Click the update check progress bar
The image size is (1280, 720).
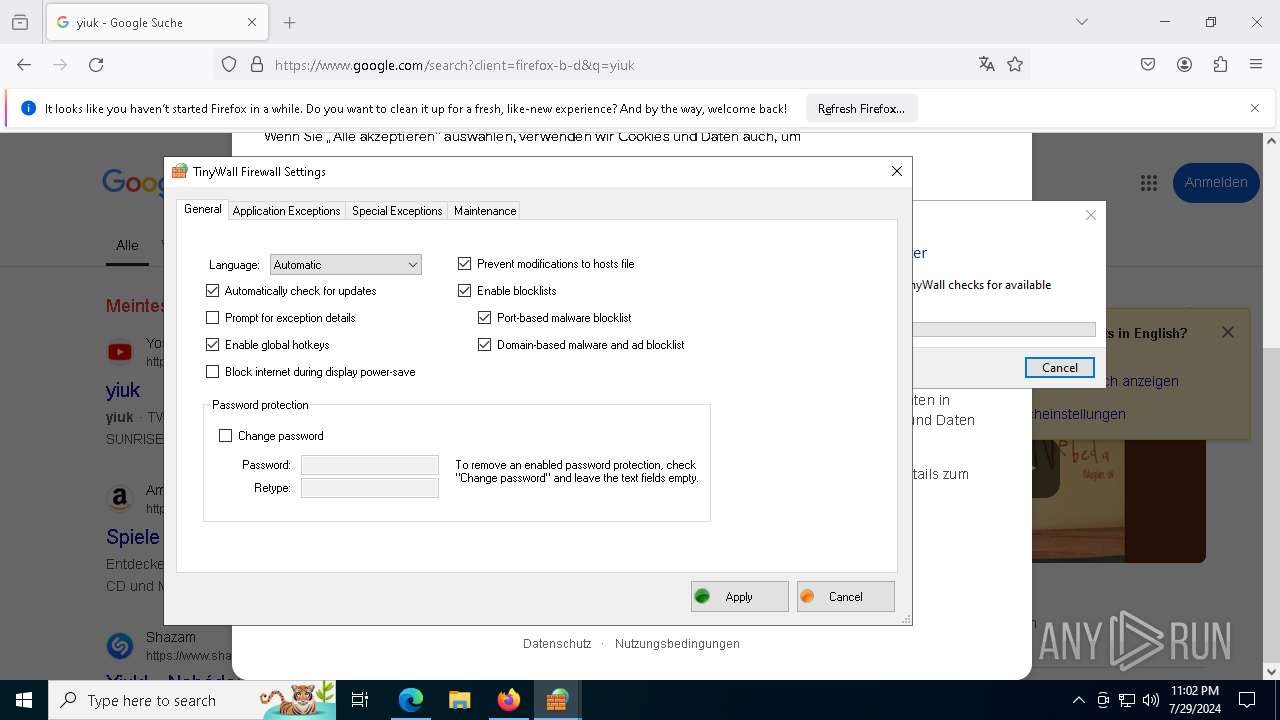[x=1004, y=329]
